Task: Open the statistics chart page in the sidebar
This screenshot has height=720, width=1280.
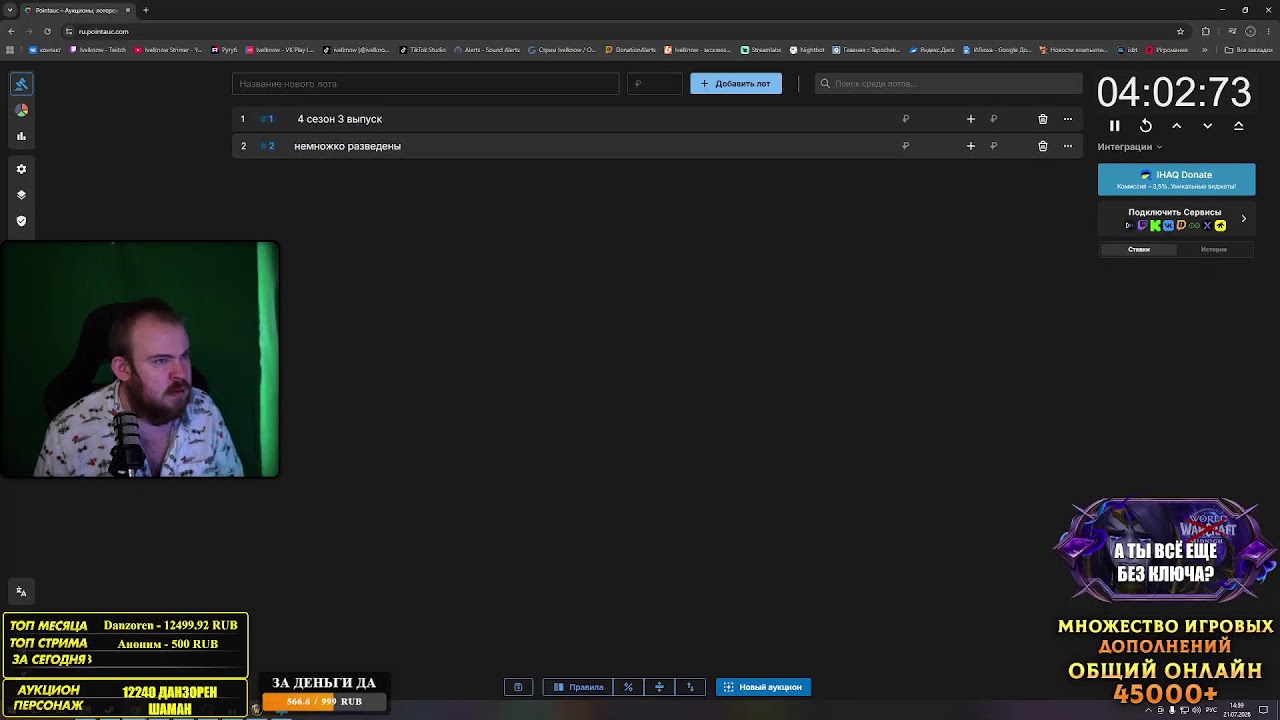Action: click(21, 136)
